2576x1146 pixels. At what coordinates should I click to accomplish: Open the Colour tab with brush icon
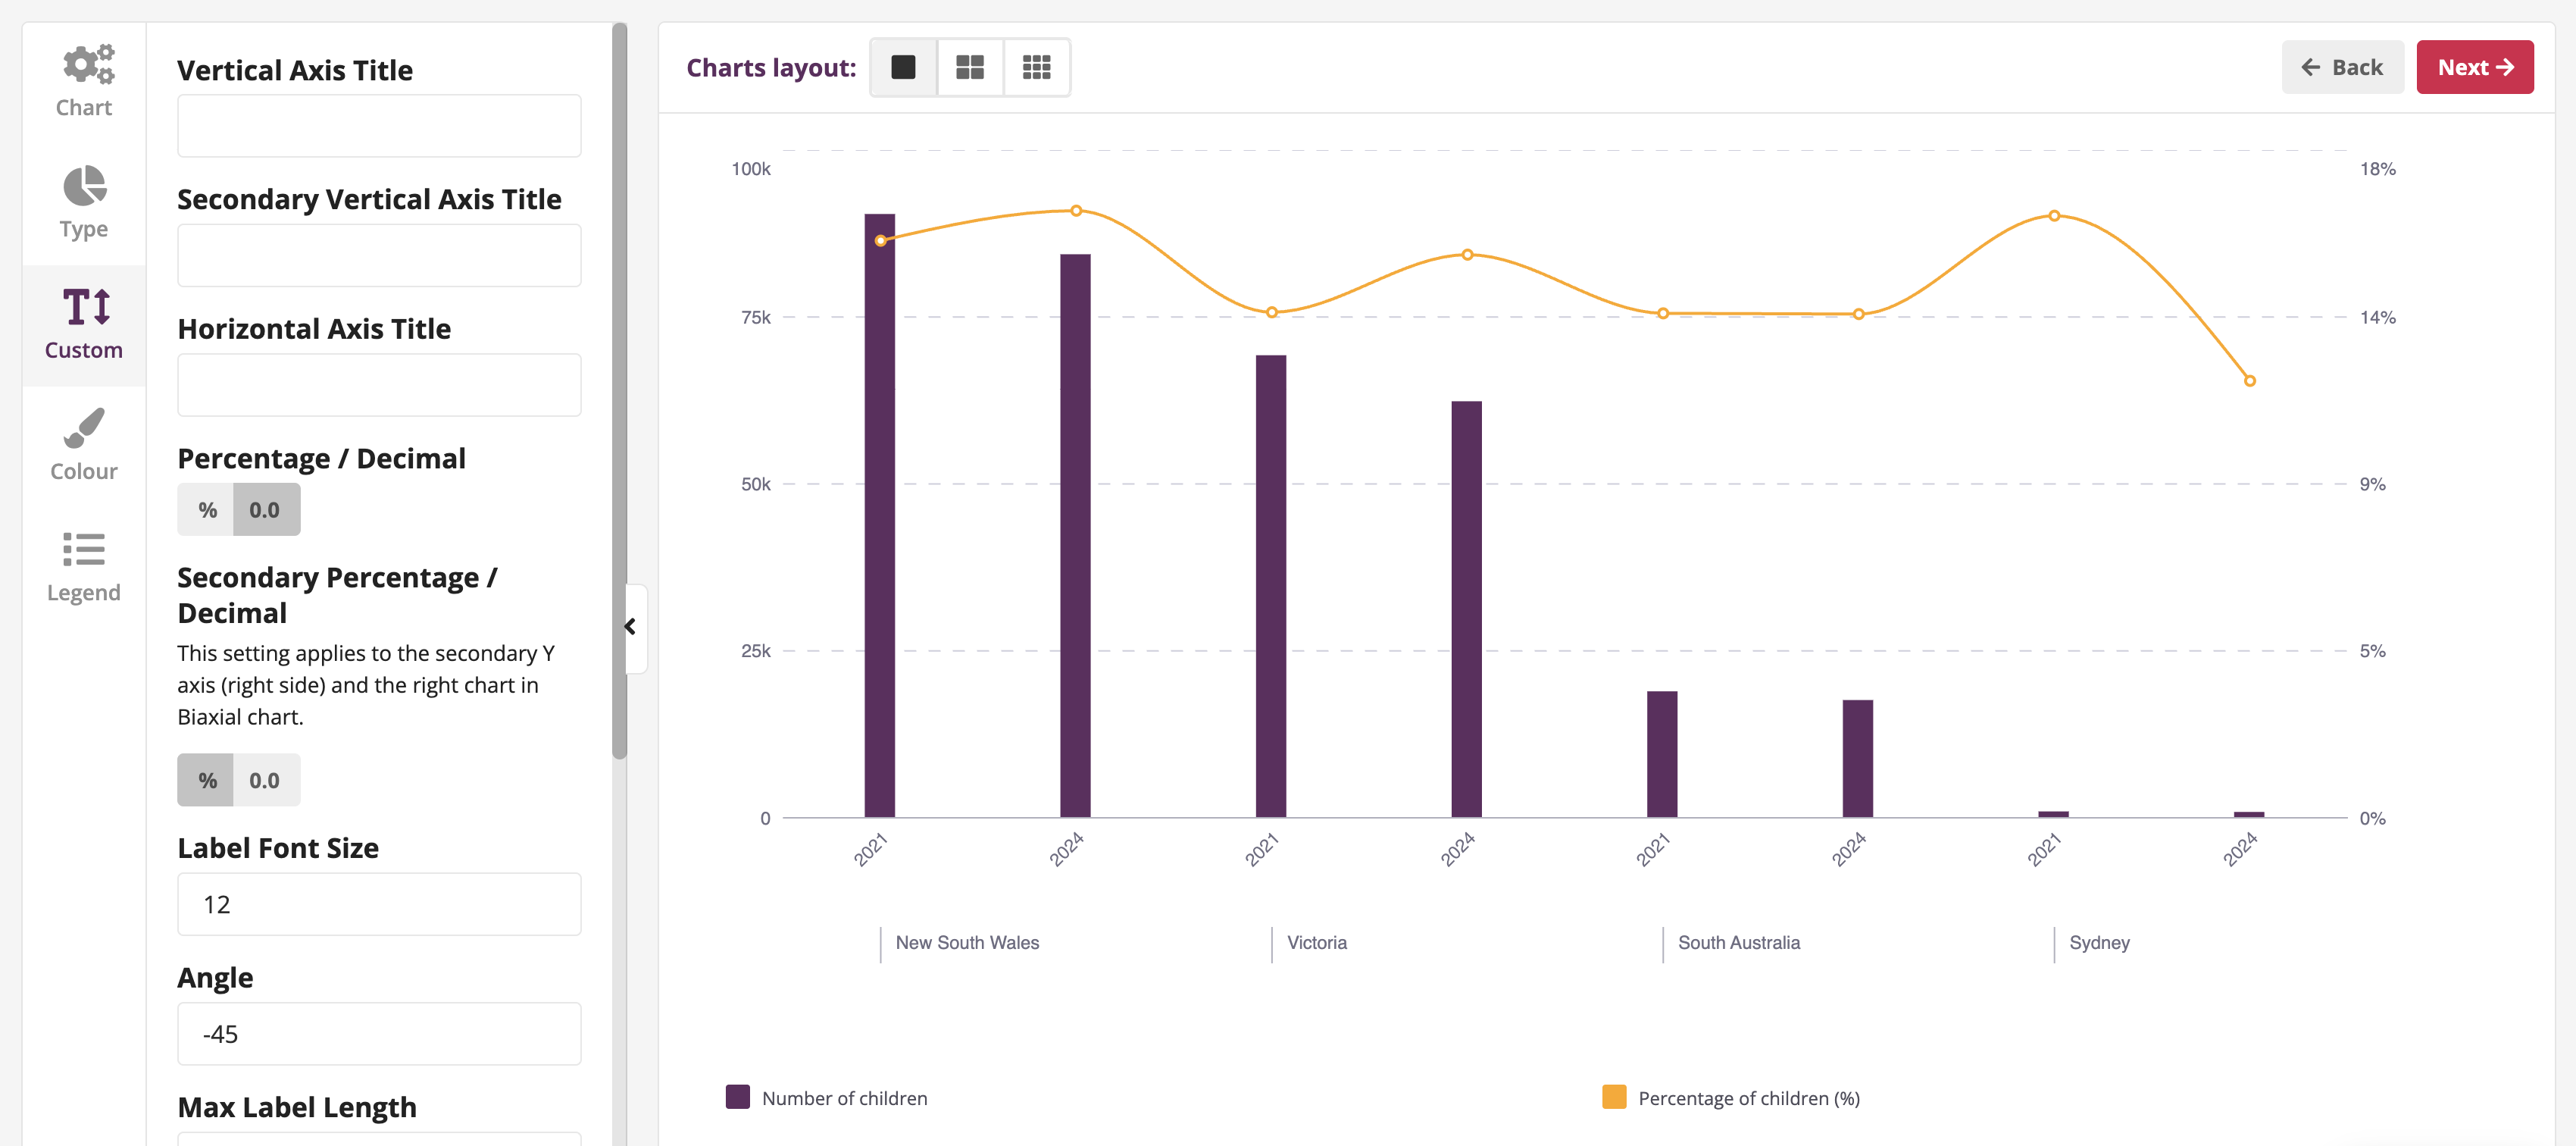(84, 446)
